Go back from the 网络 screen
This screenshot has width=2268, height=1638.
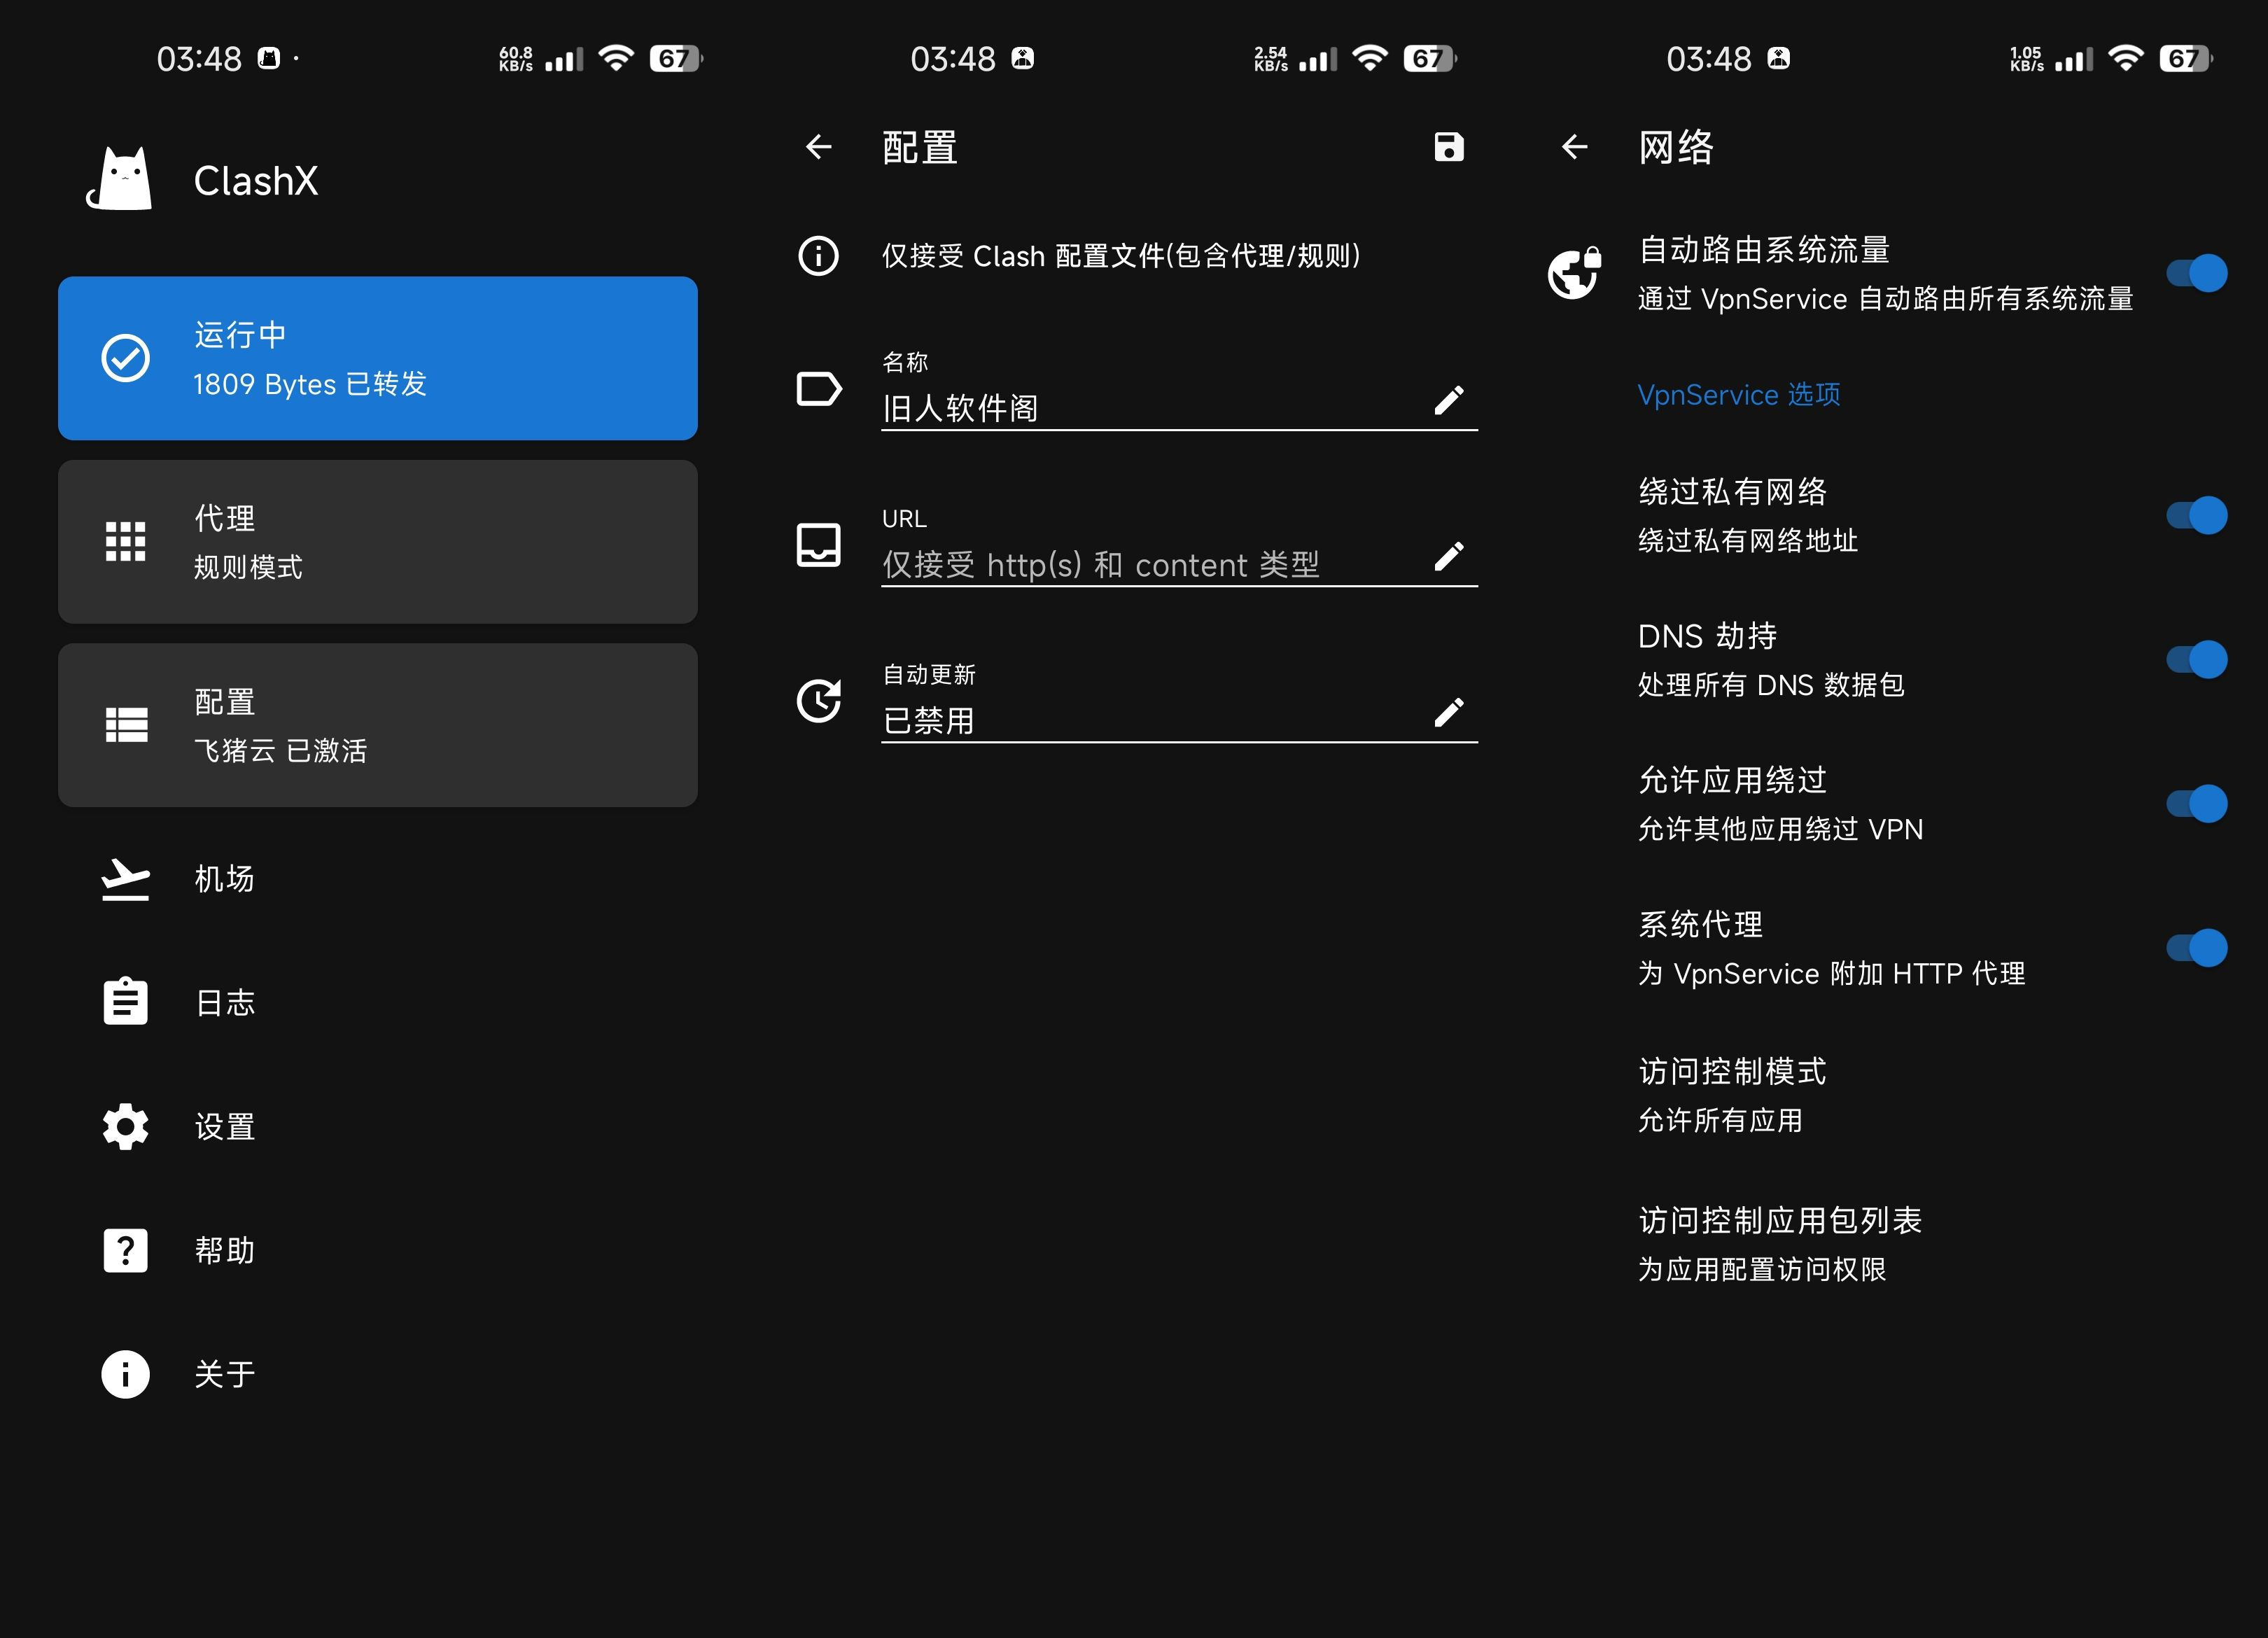pyautogui.click(x=1575, y=147)
